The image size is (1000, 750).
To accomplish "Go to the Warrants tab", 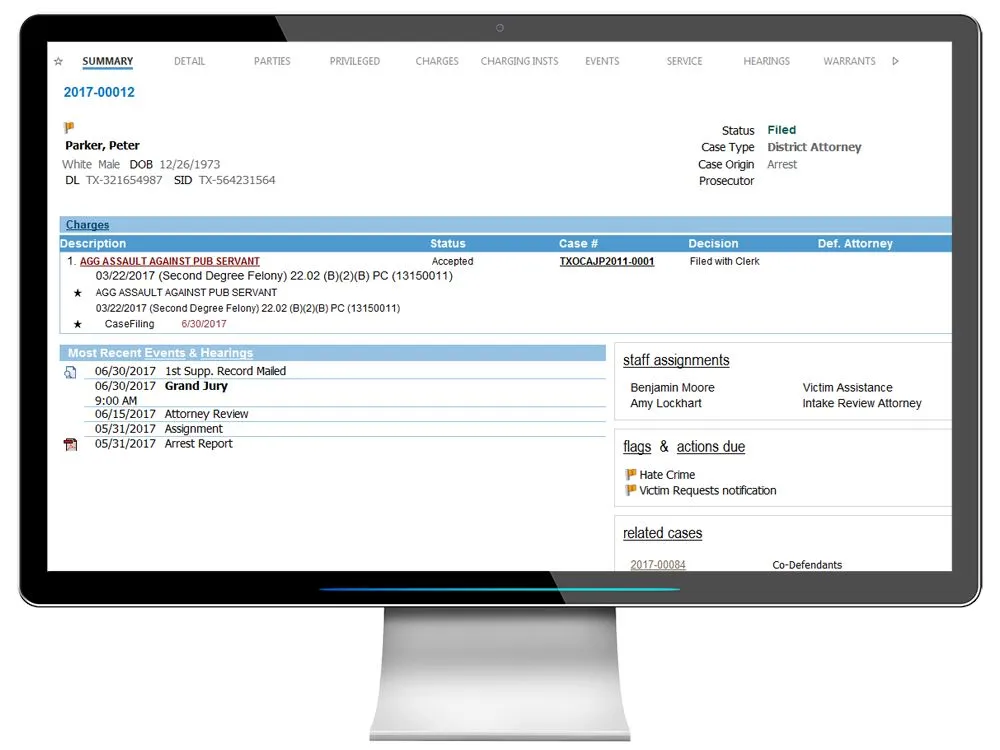I will (x=849, y=62).
